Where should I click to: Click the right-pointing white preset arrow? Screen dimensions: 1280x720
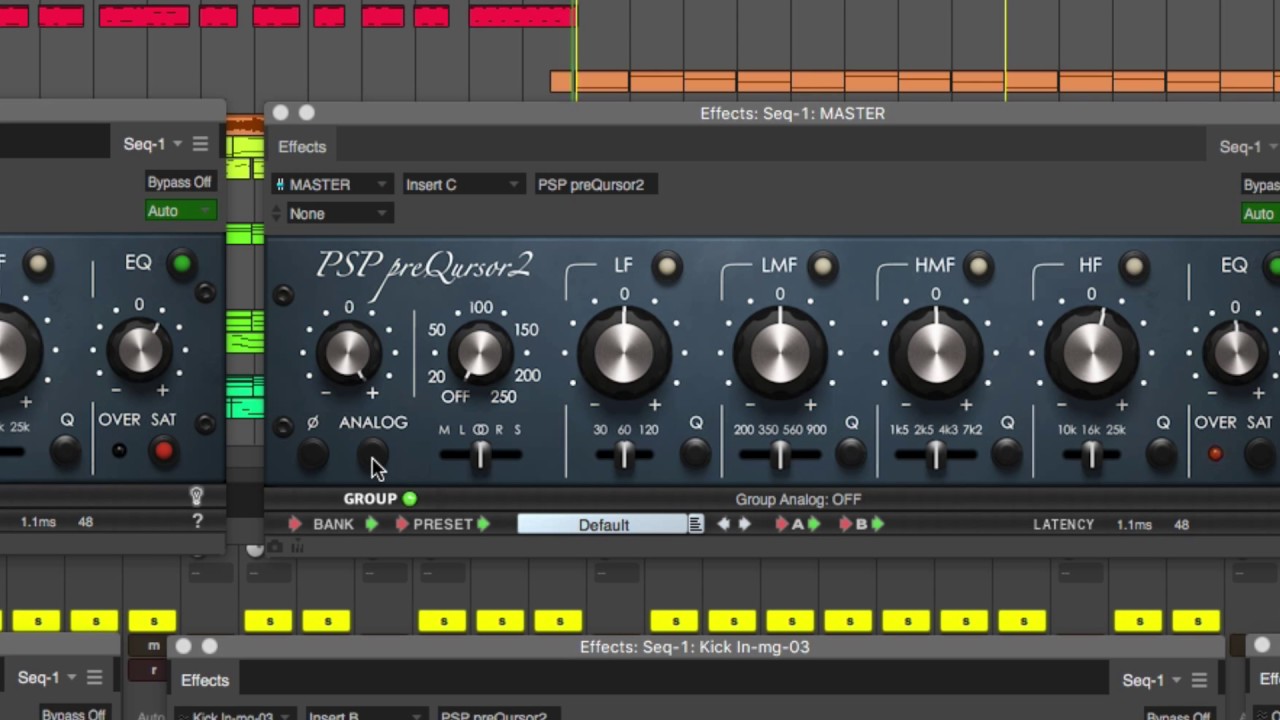tap(744, 524)
